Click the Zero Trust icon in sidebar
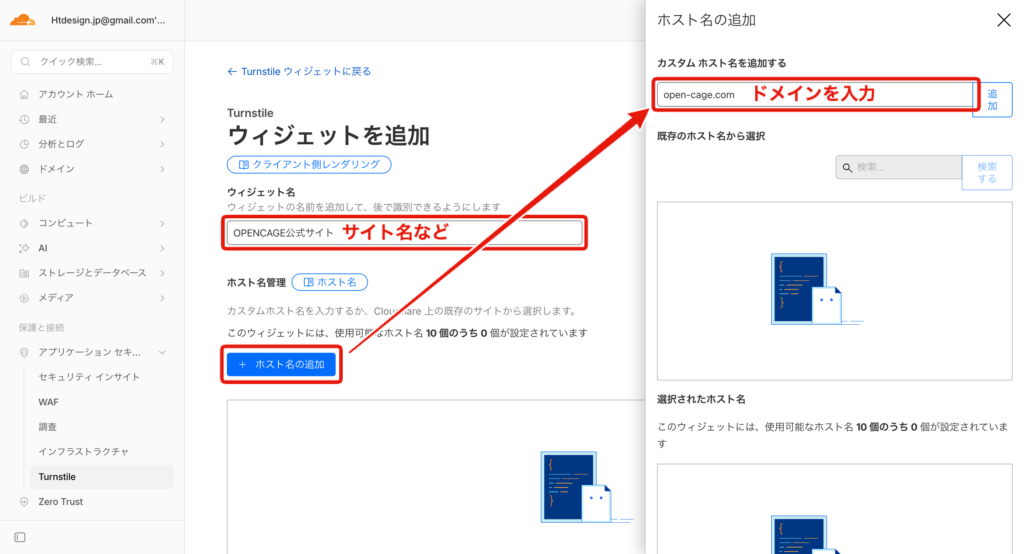Image resolution: width=1024 pixels, height=554 pixels. pyautogui.click(x=24, y=502)
